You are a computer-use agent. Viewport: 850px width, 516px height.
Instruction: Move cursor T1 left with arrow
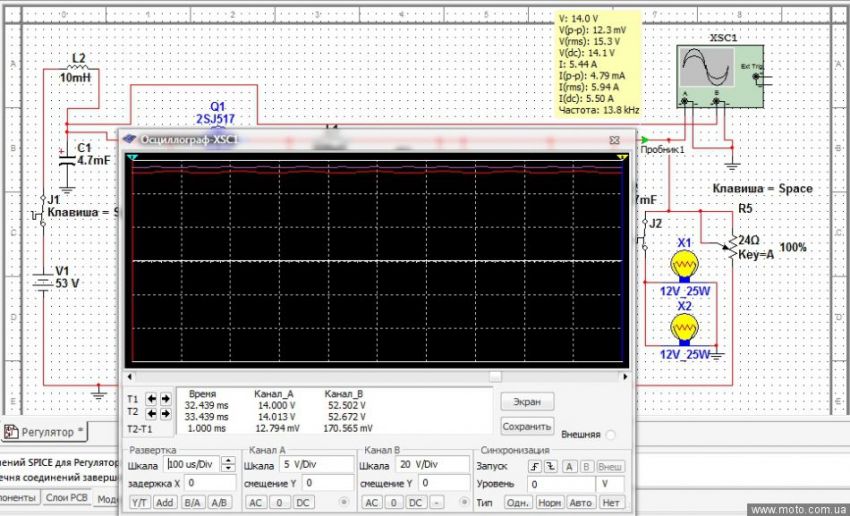[x=151, y=398]
